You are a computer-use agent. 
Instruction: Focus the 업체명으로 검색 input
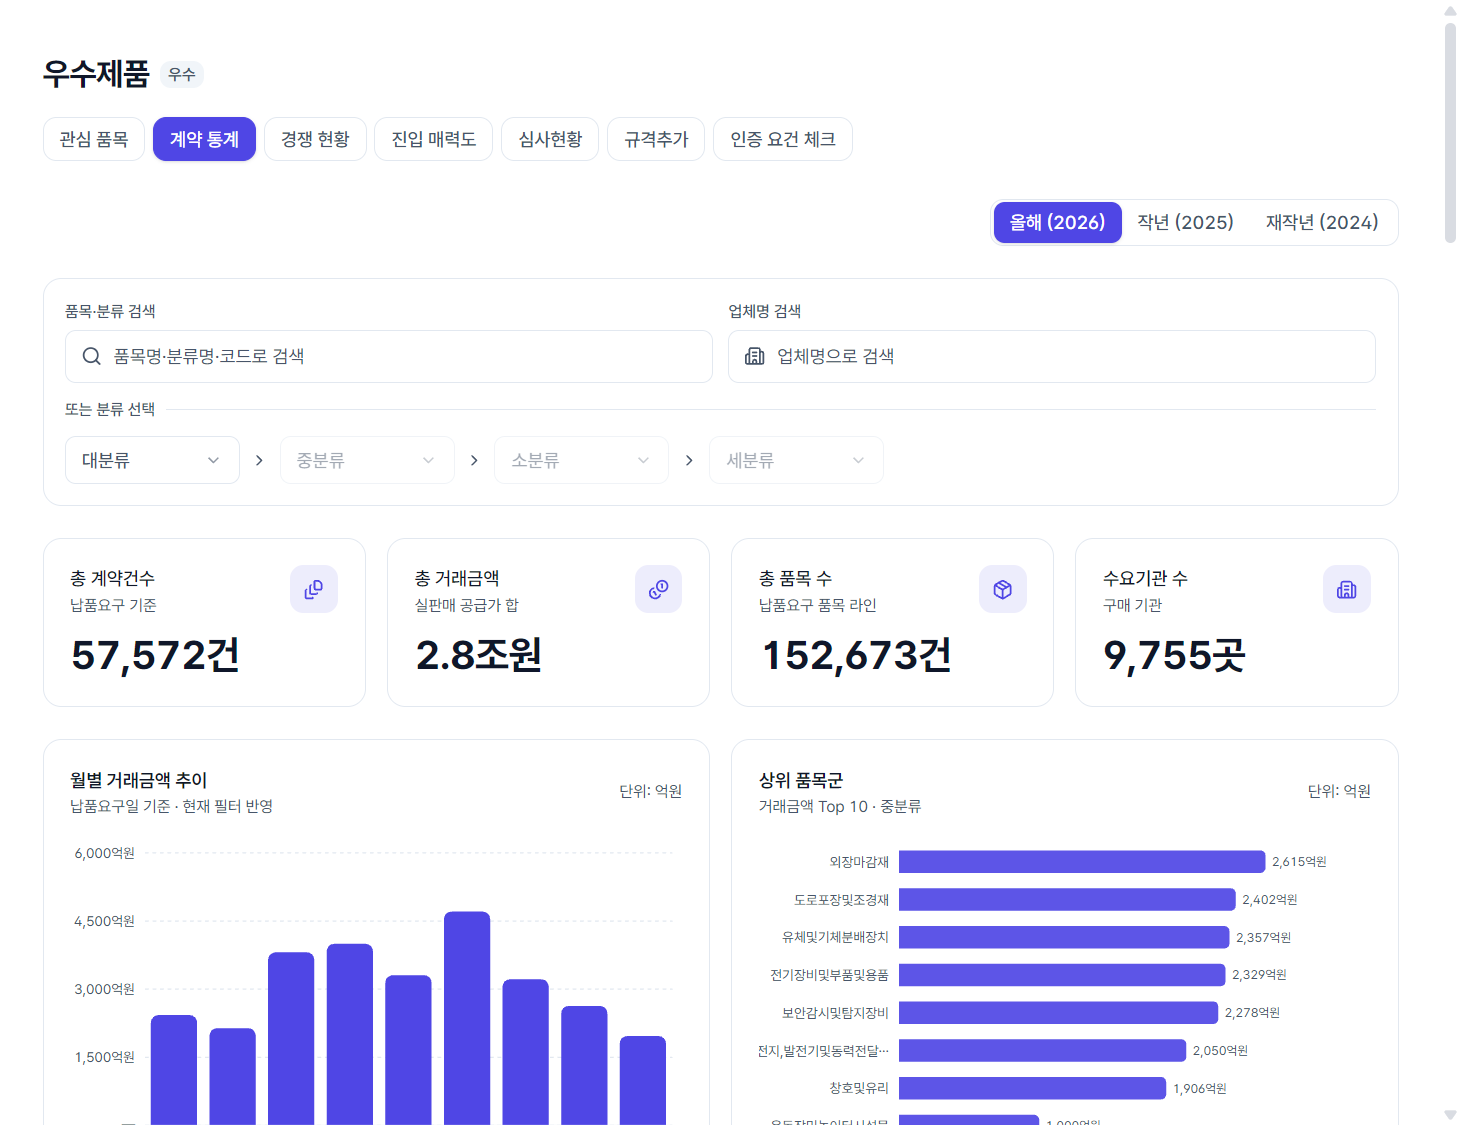pyautogui.click(x=1052, y=356)
